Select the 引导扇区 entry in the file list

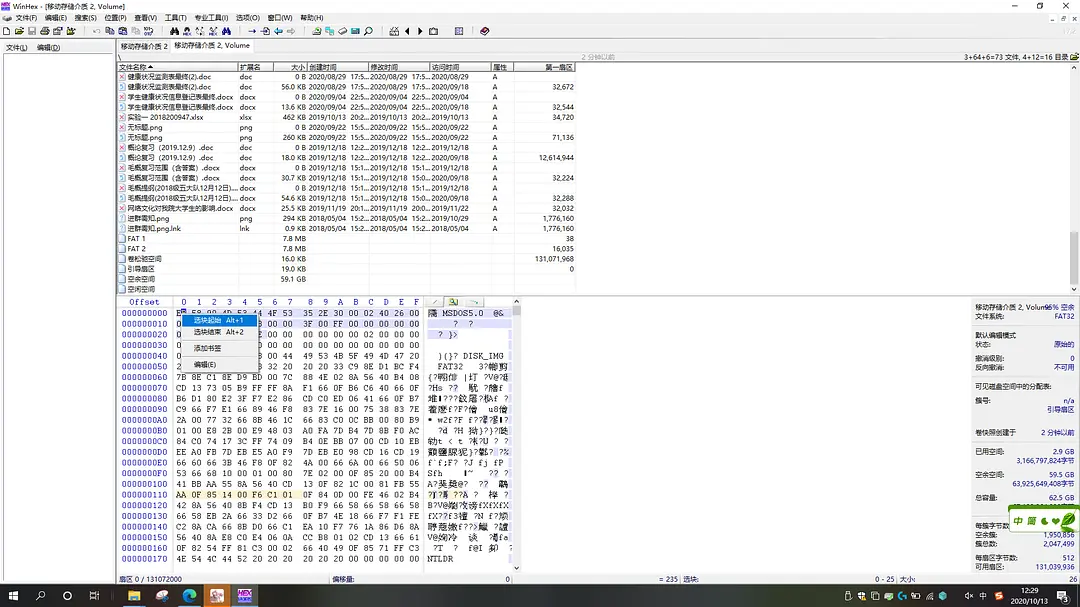pyautogui.click(x=140, y=269)
